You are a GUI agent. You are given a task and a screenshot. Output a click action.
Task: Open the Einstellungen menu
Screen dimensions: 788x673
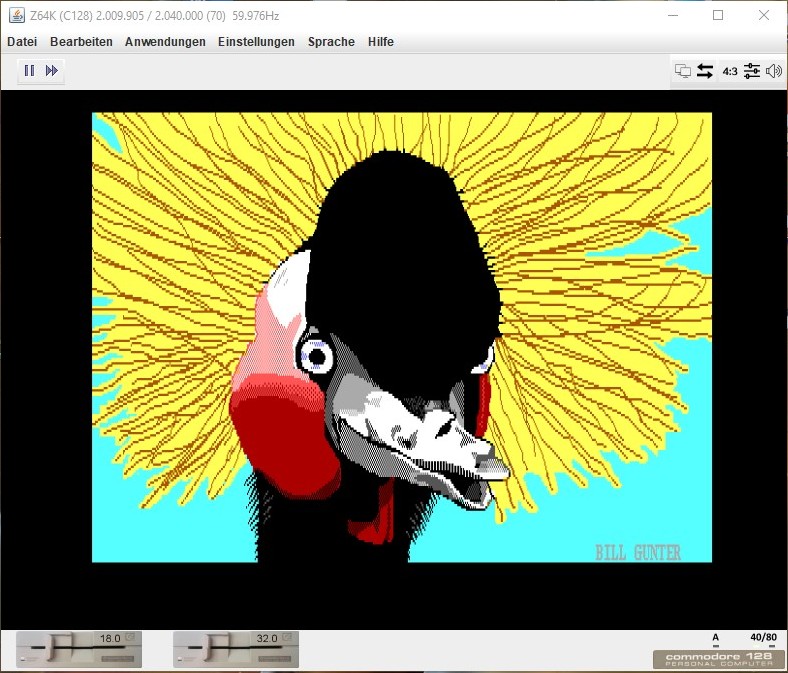256,42
